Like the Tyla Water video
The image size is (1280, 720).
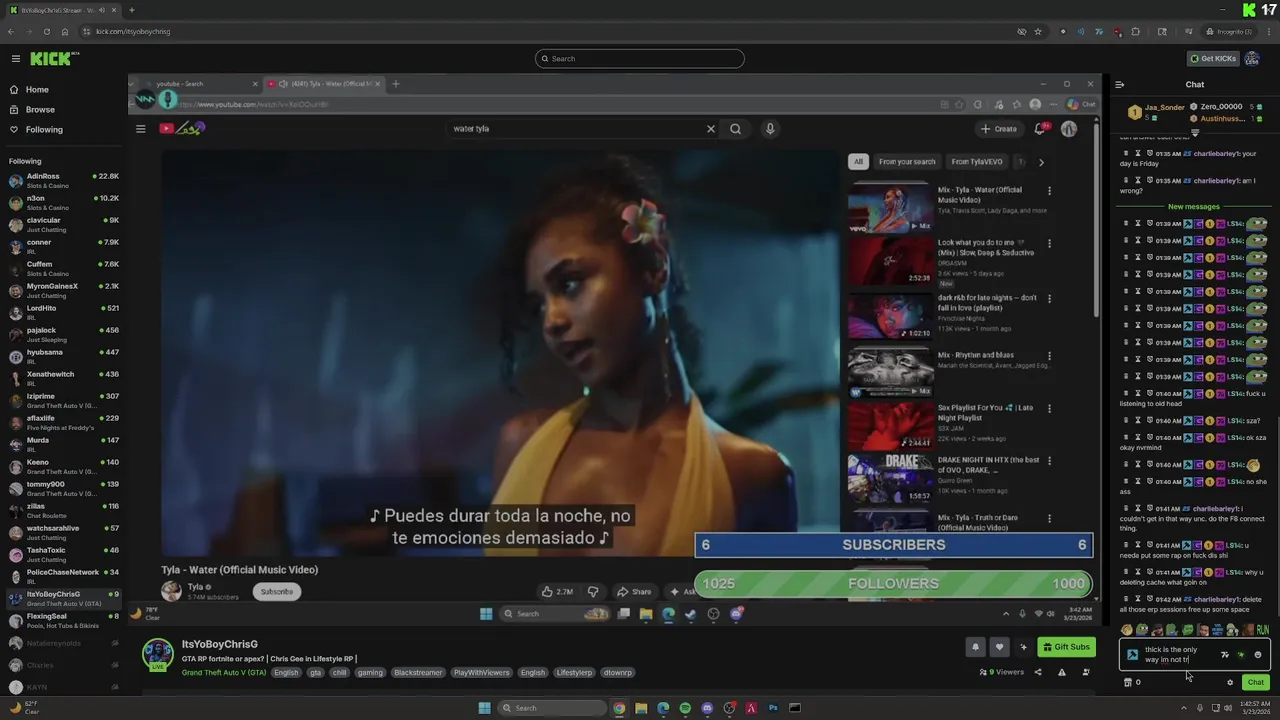pyautogui.click(x=557, y=591)
